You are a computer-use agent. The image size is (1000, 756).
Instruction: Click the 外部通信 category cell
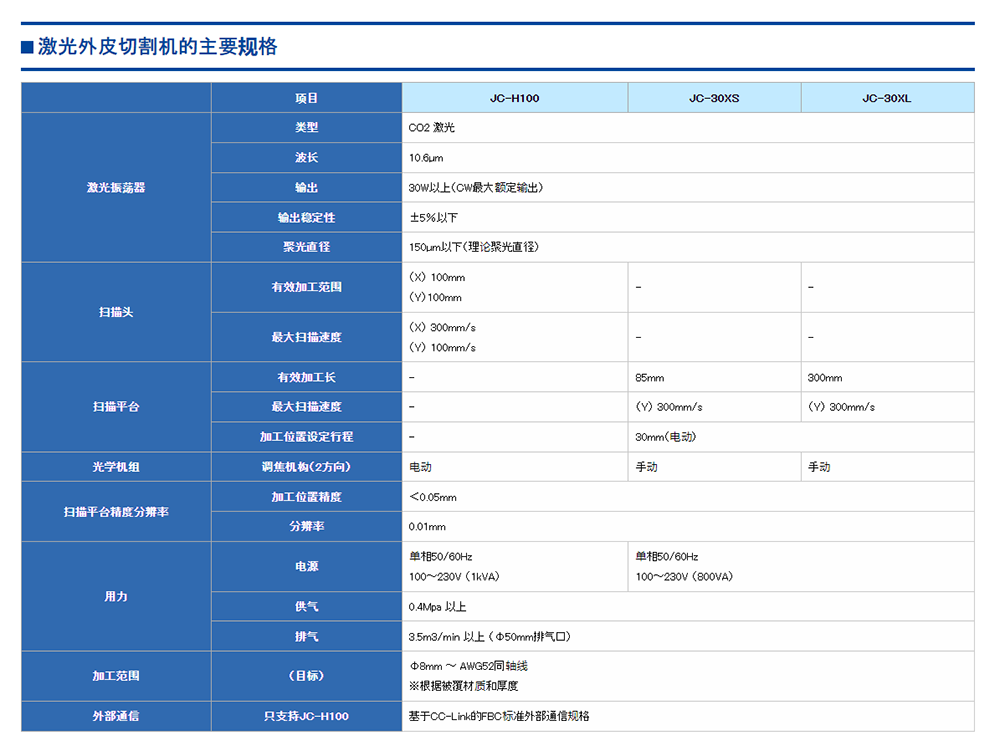116,716
